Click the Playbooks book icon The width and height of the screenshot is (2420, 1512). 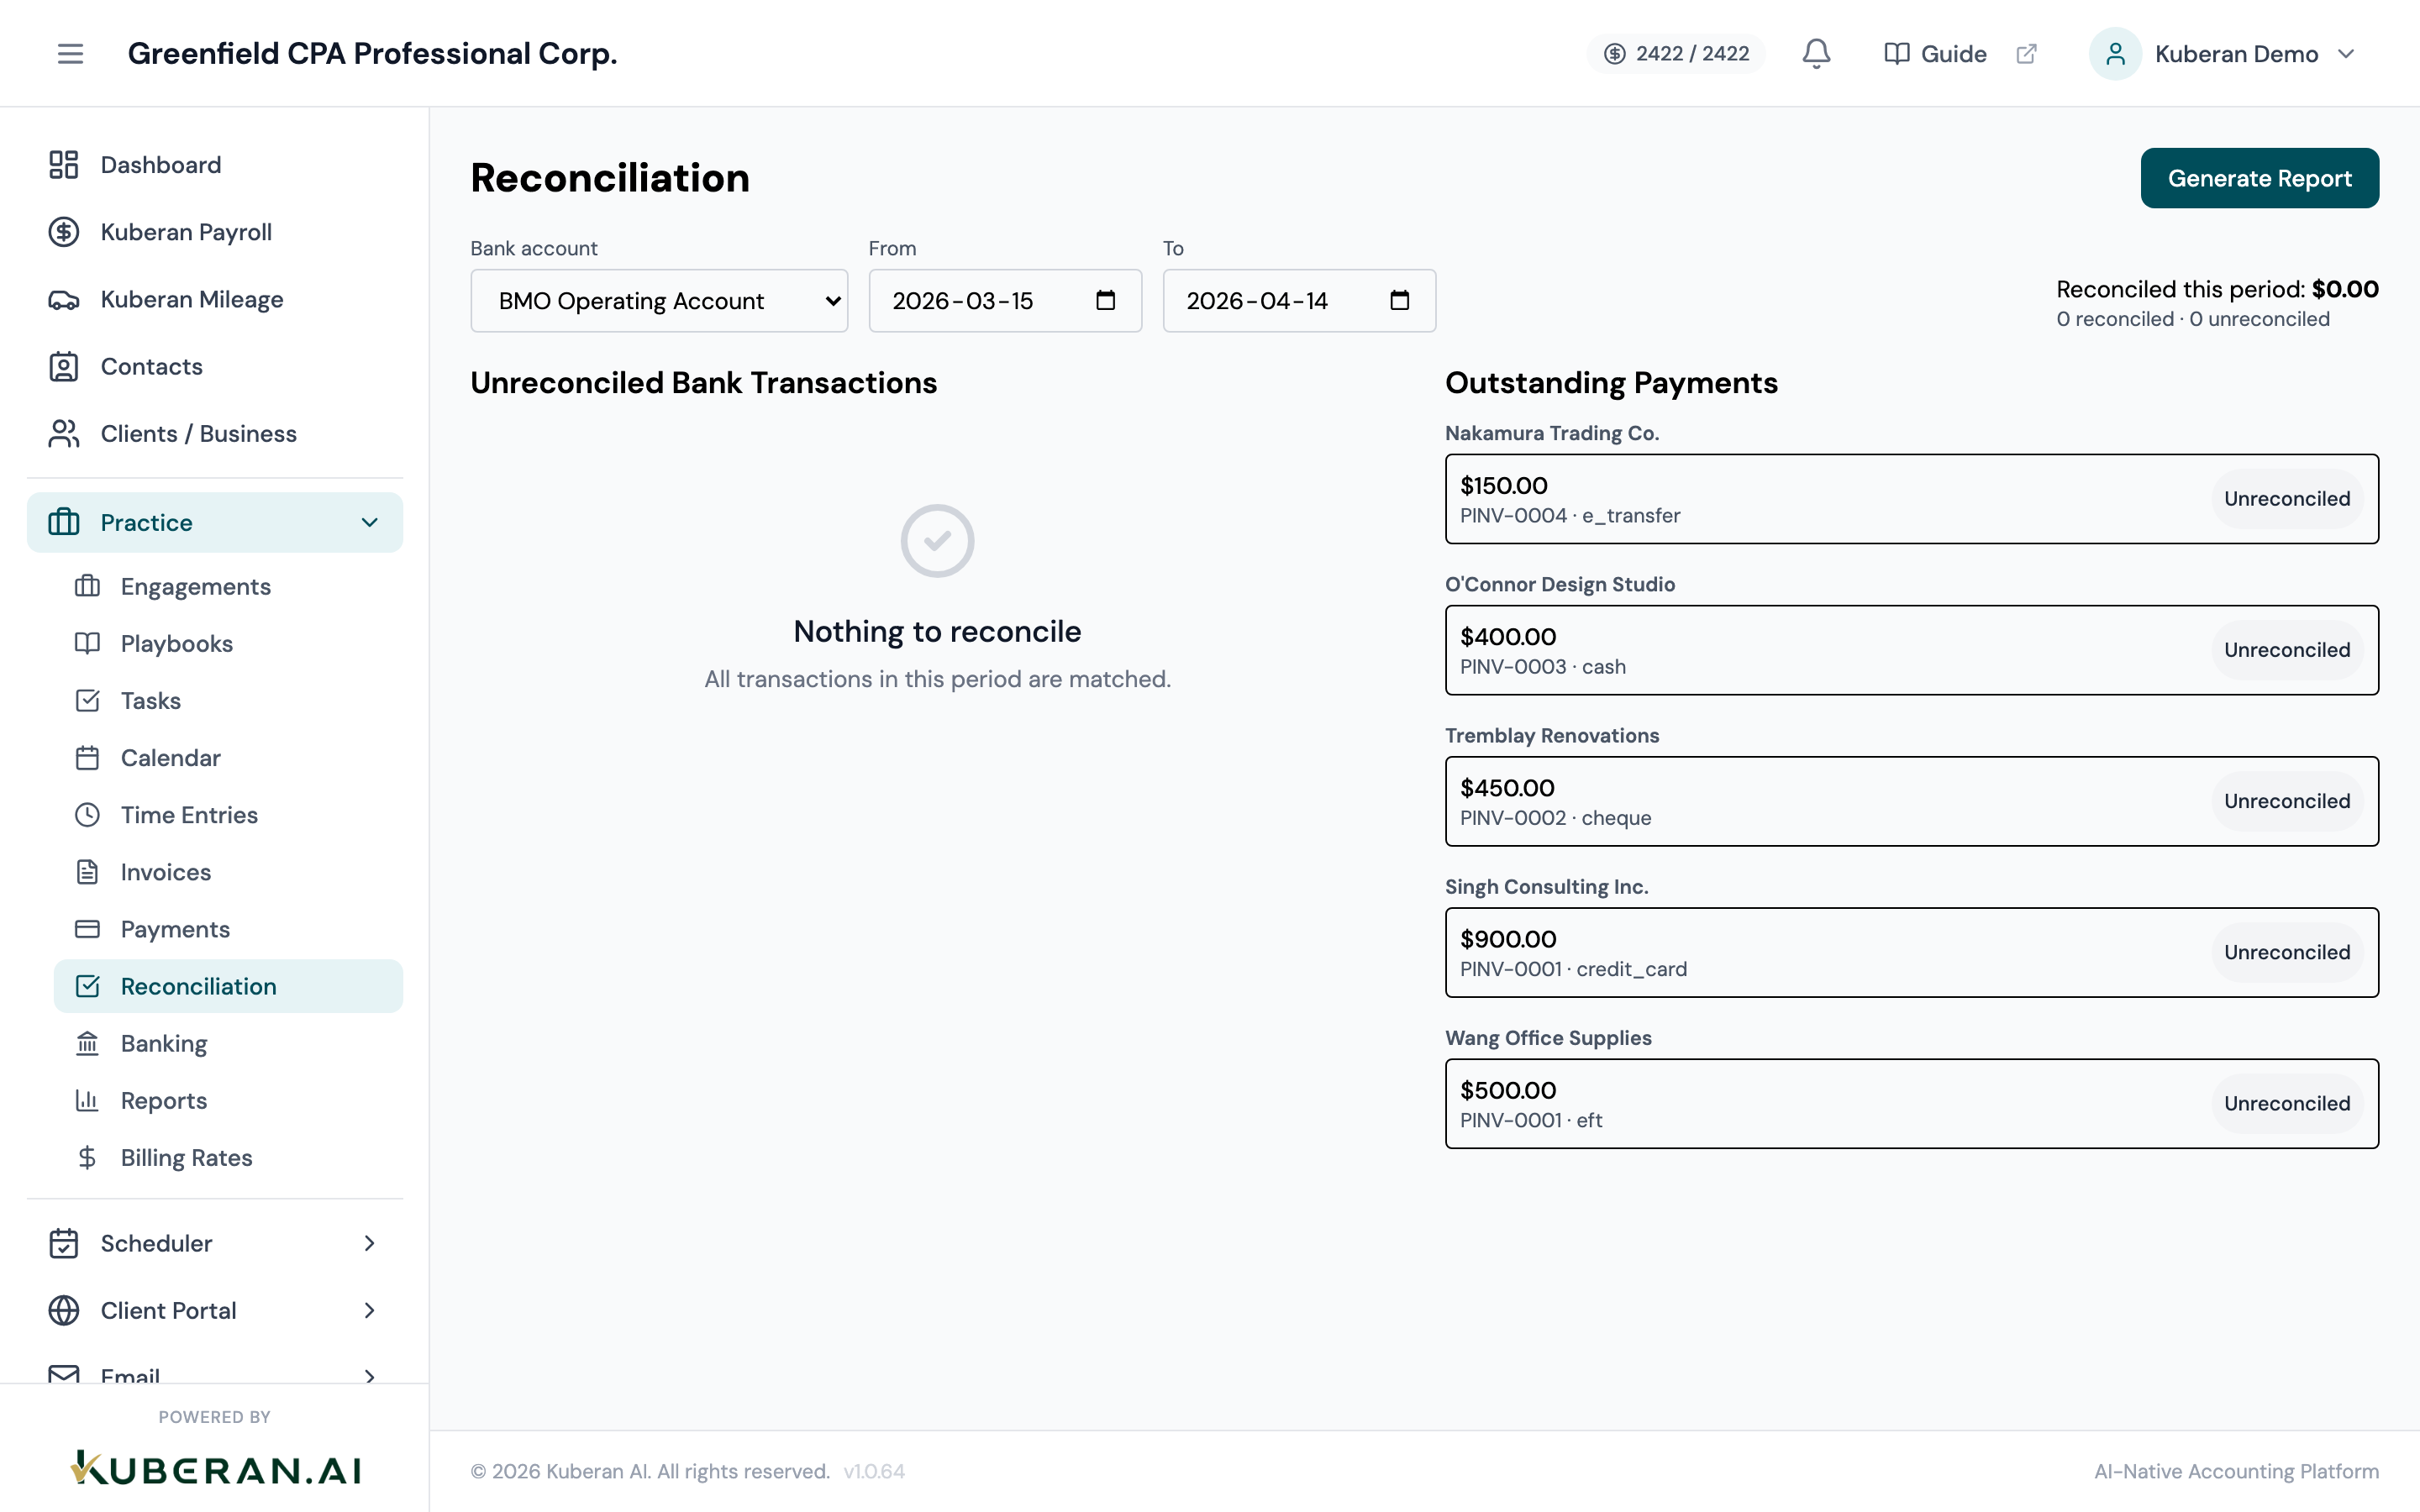pyautogui.click(x=88, y=643)
